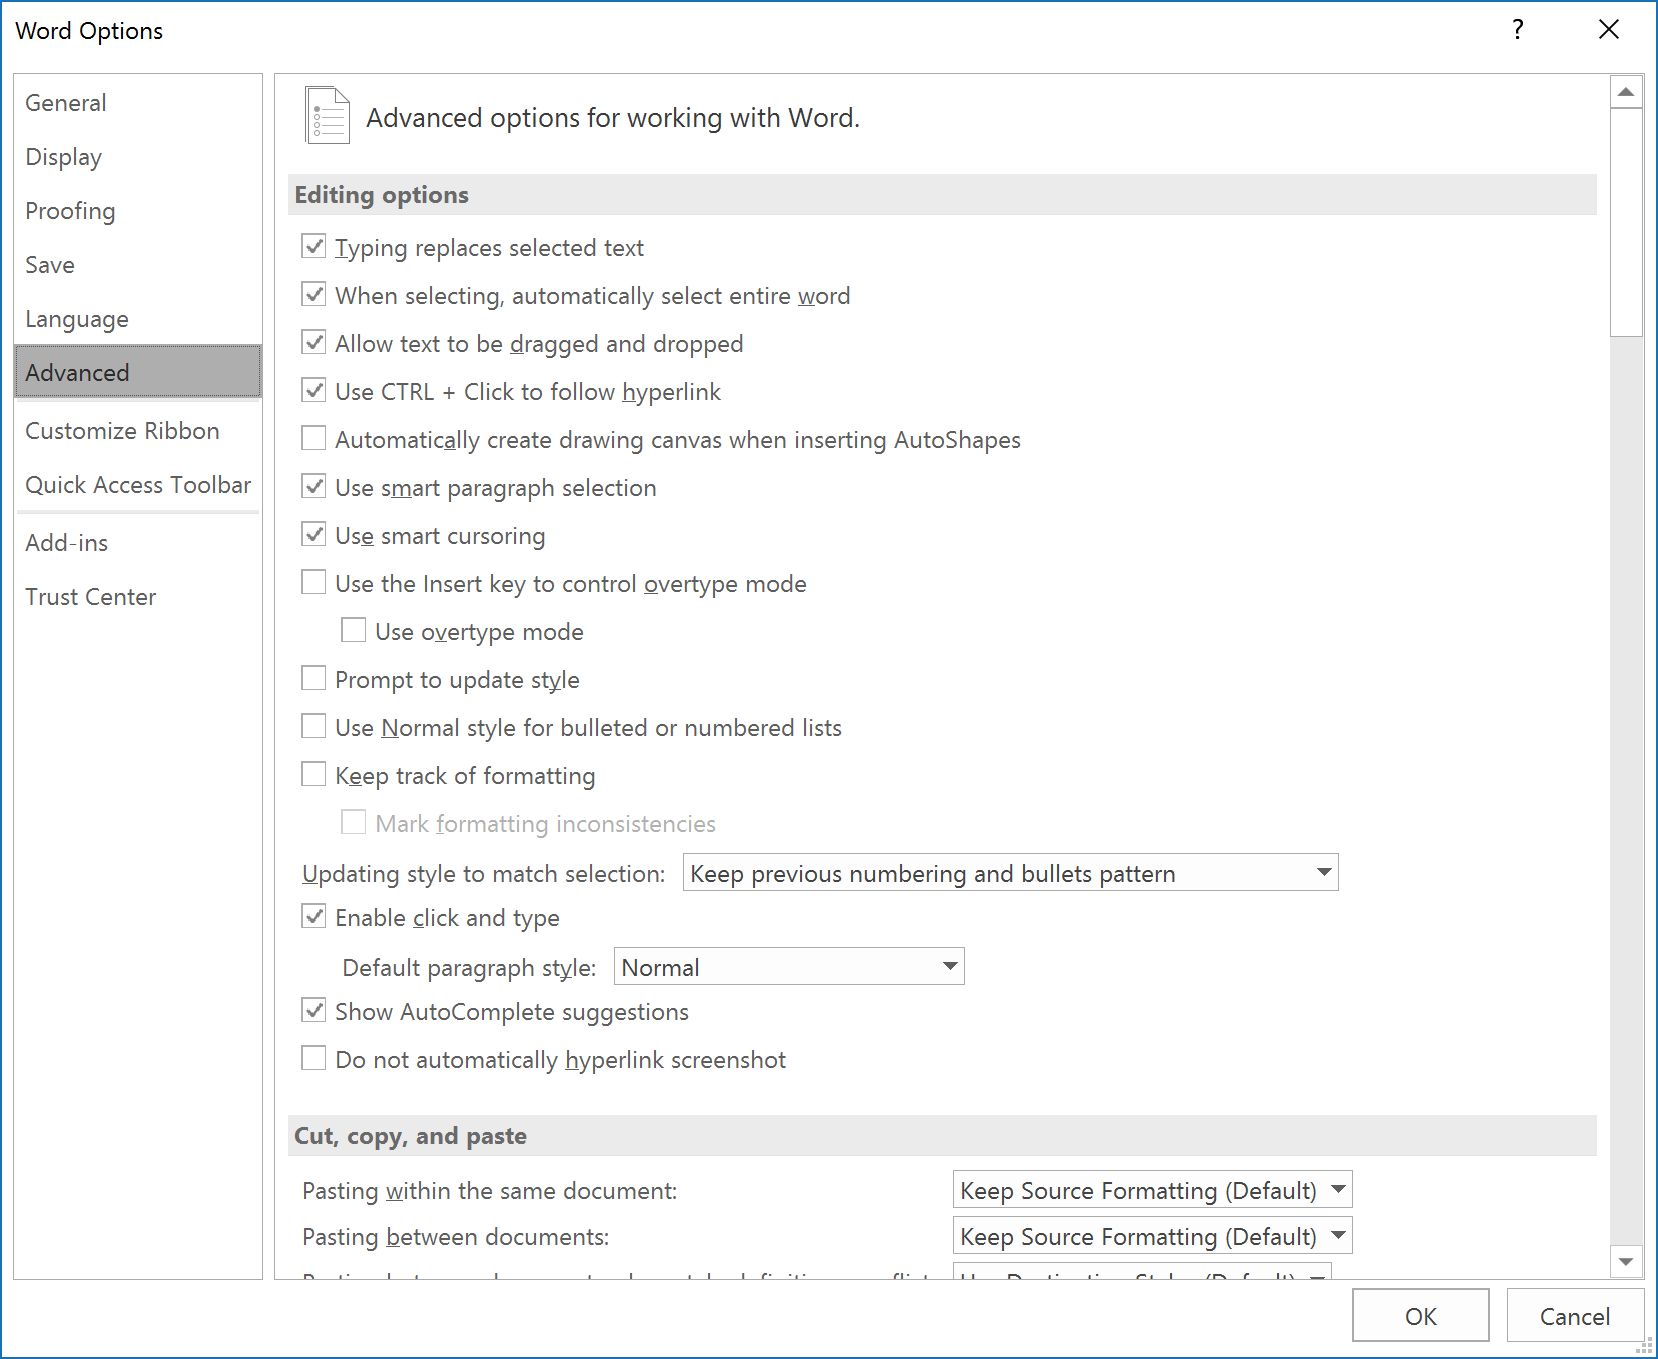Expand Default paragraph style dropdown
This screenshot has width=1658, height=1359.
[x=789, y=967]
